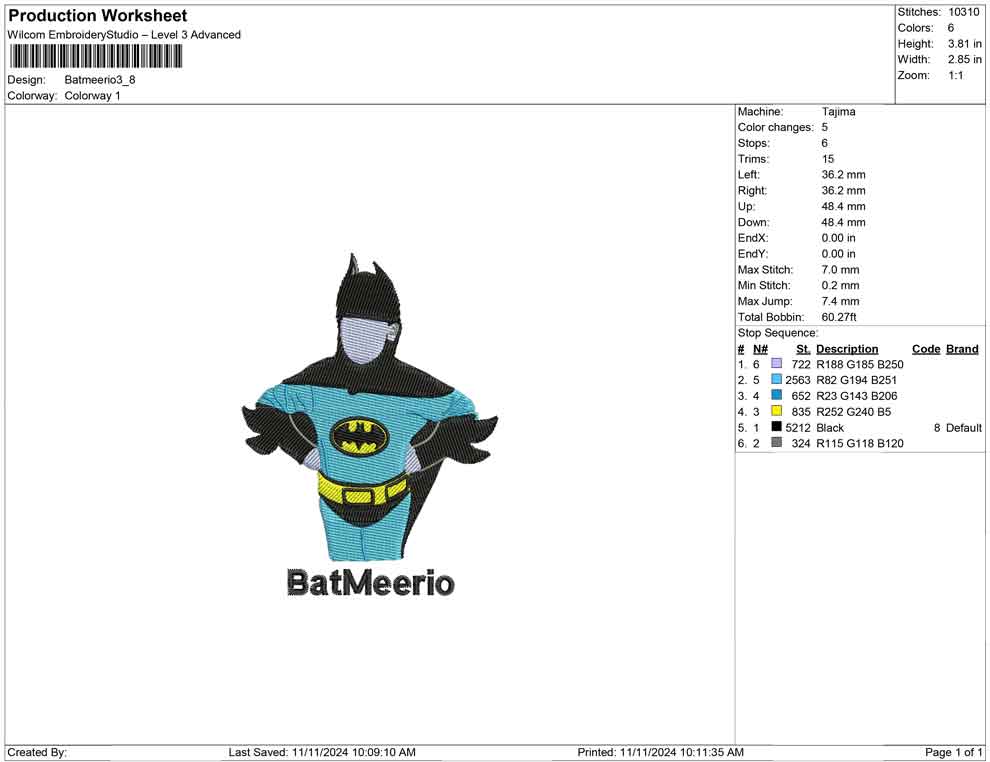Click the Min Stitch value 0.2 mm
The width and height of the screenshot is (990, 762).
[x=840, y=285]
